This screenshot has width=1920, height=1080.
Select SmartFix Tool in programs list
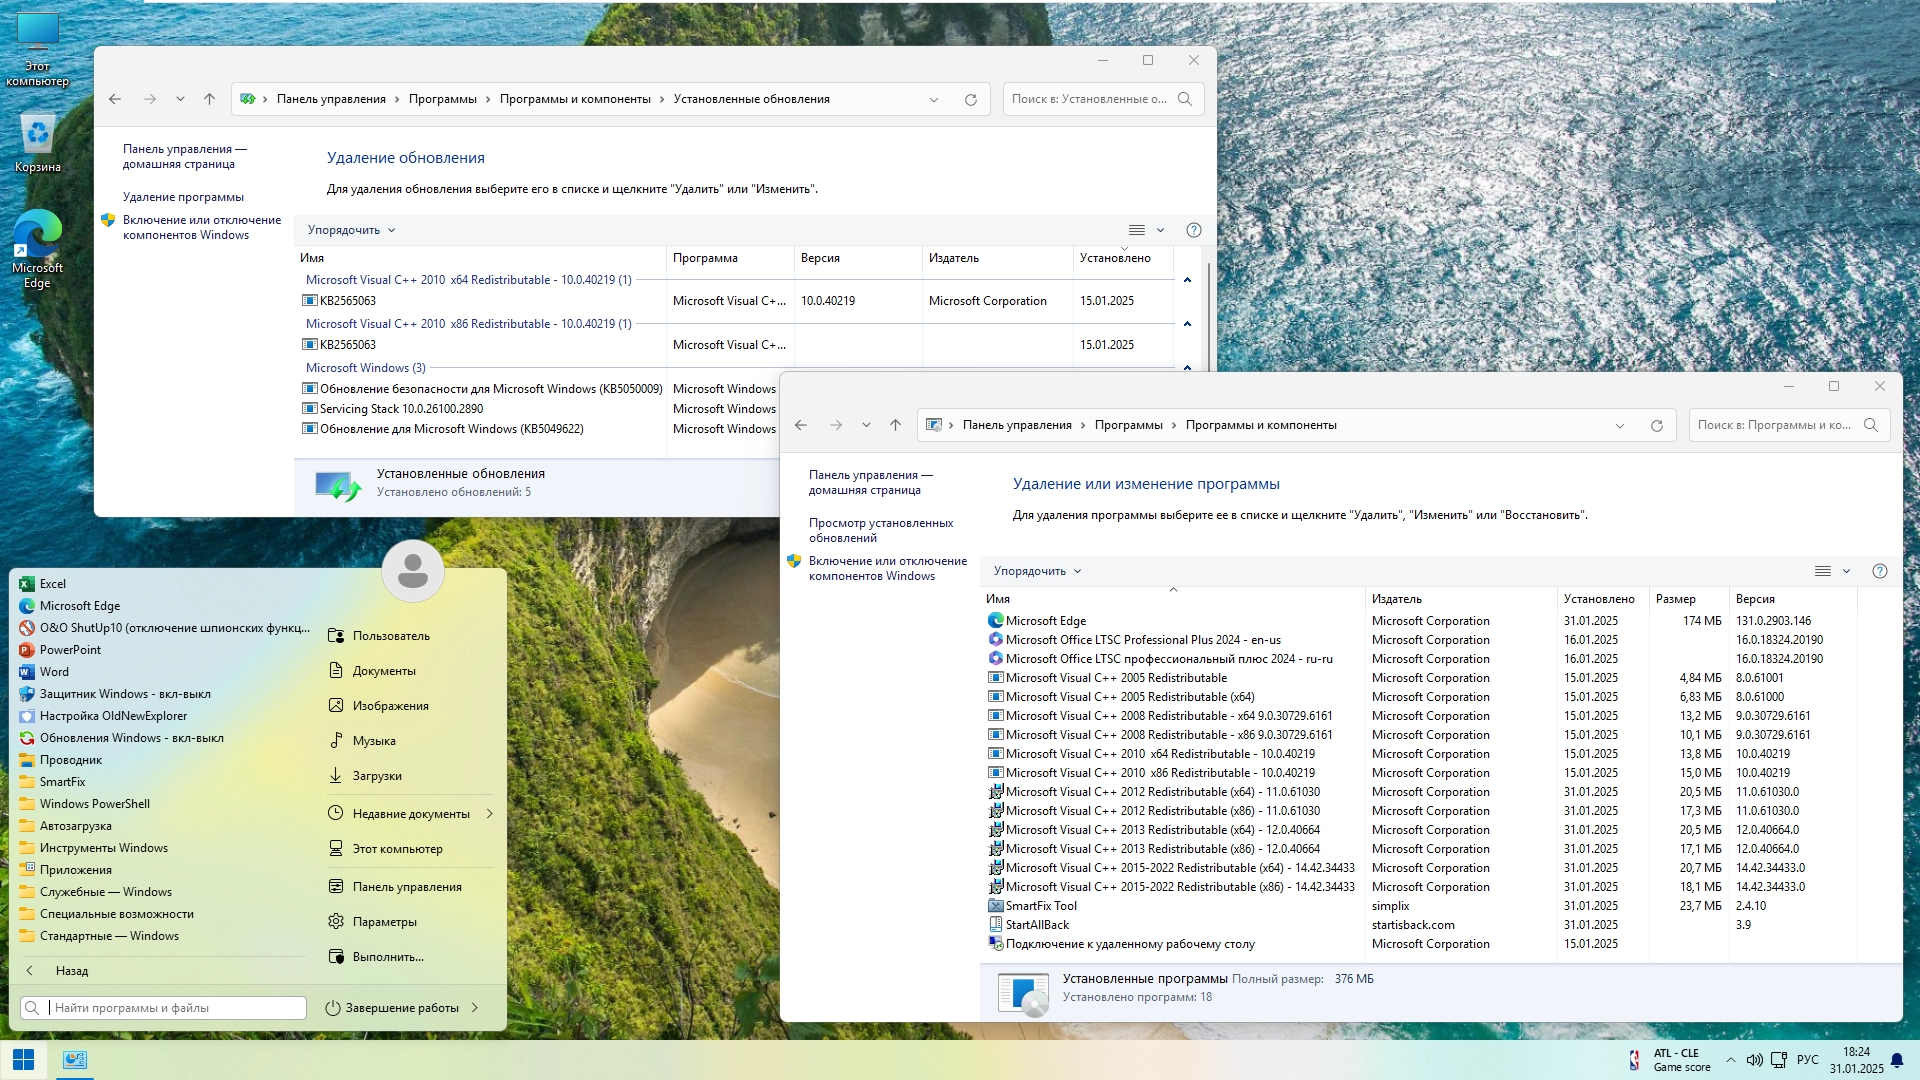(x=1041, y=906)
